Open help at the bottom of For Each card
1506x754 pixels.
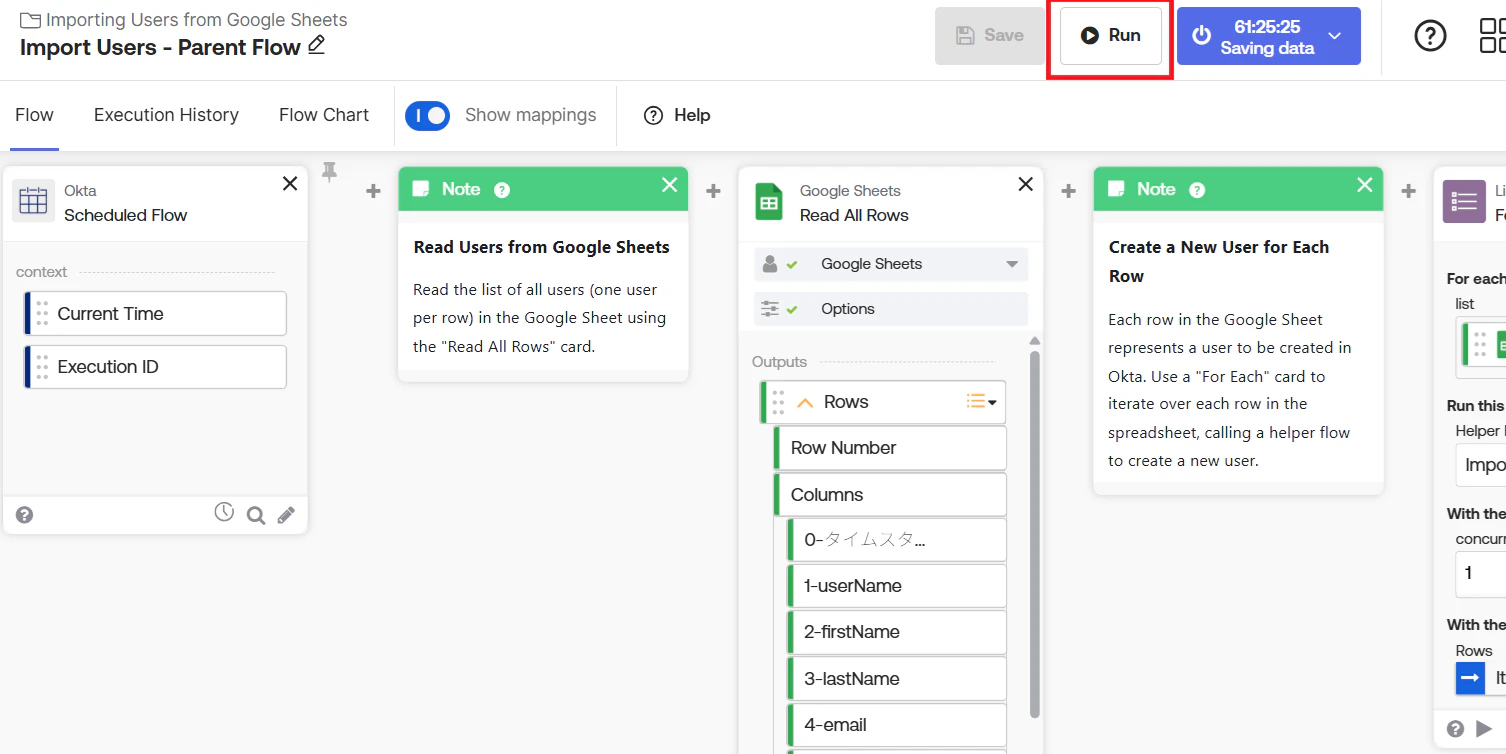(x=1456, y=728)
